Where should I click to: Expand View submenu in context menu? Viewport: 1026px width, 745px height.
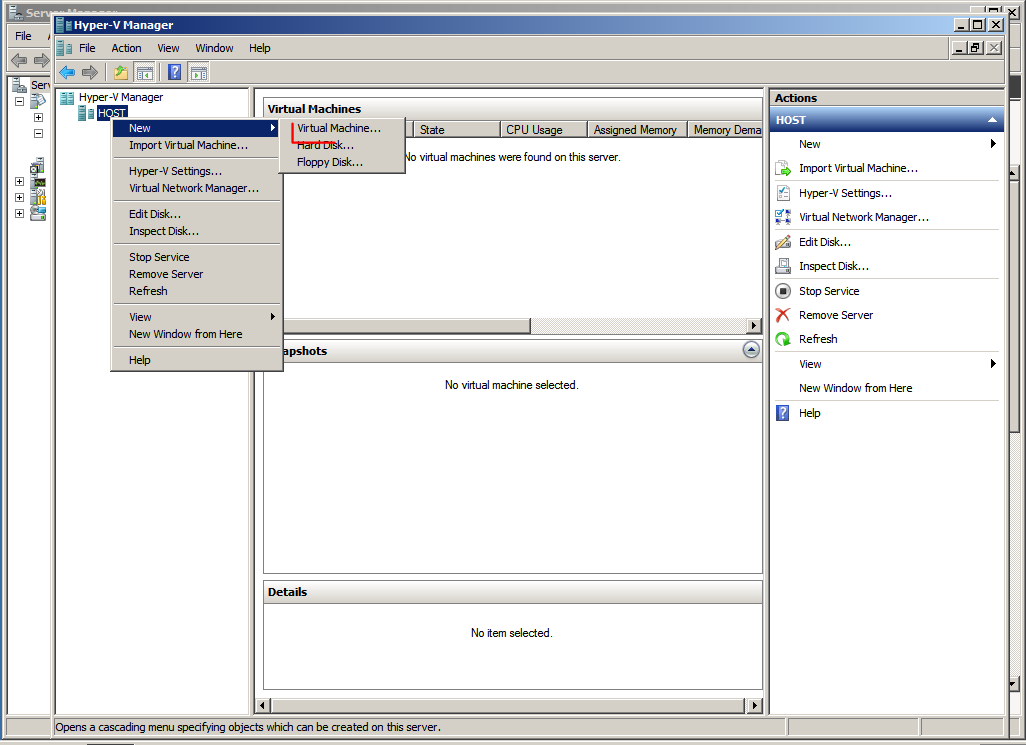click(196, 317)
